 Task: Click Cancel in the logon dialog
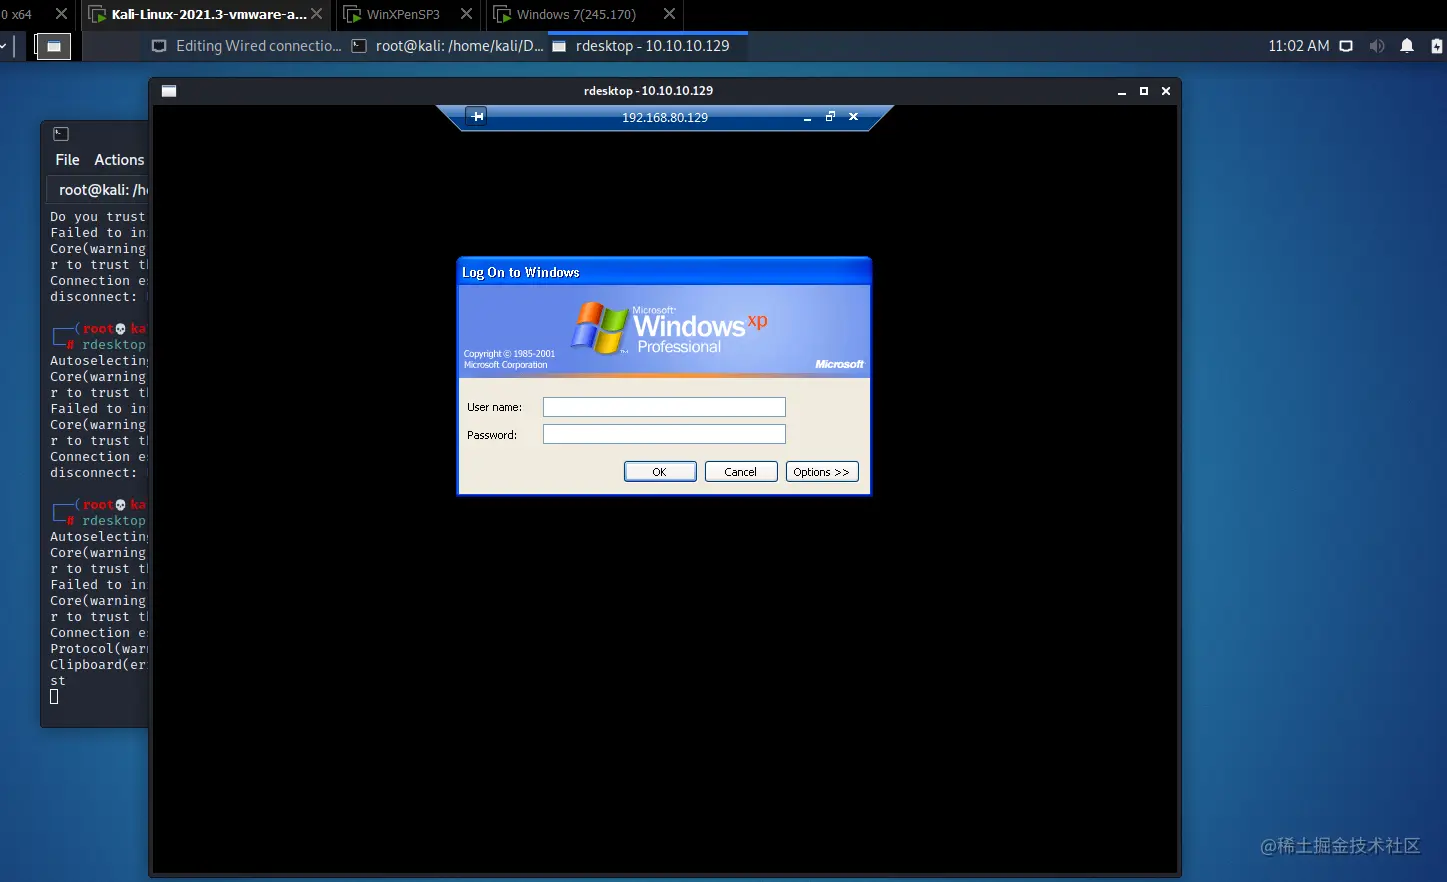pos(740,471)
